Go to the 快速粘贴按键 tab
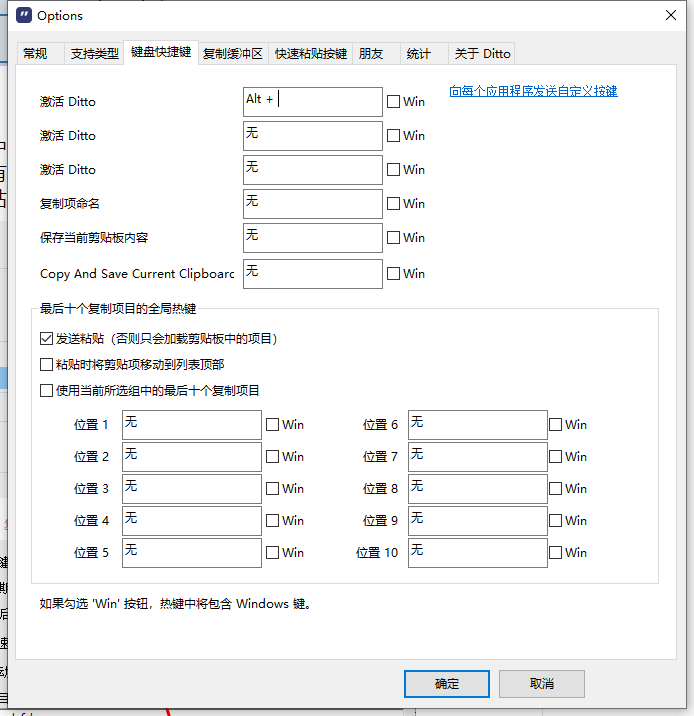Screen dimensions: 694x716 pyautogui.click(x=311, y=54)
